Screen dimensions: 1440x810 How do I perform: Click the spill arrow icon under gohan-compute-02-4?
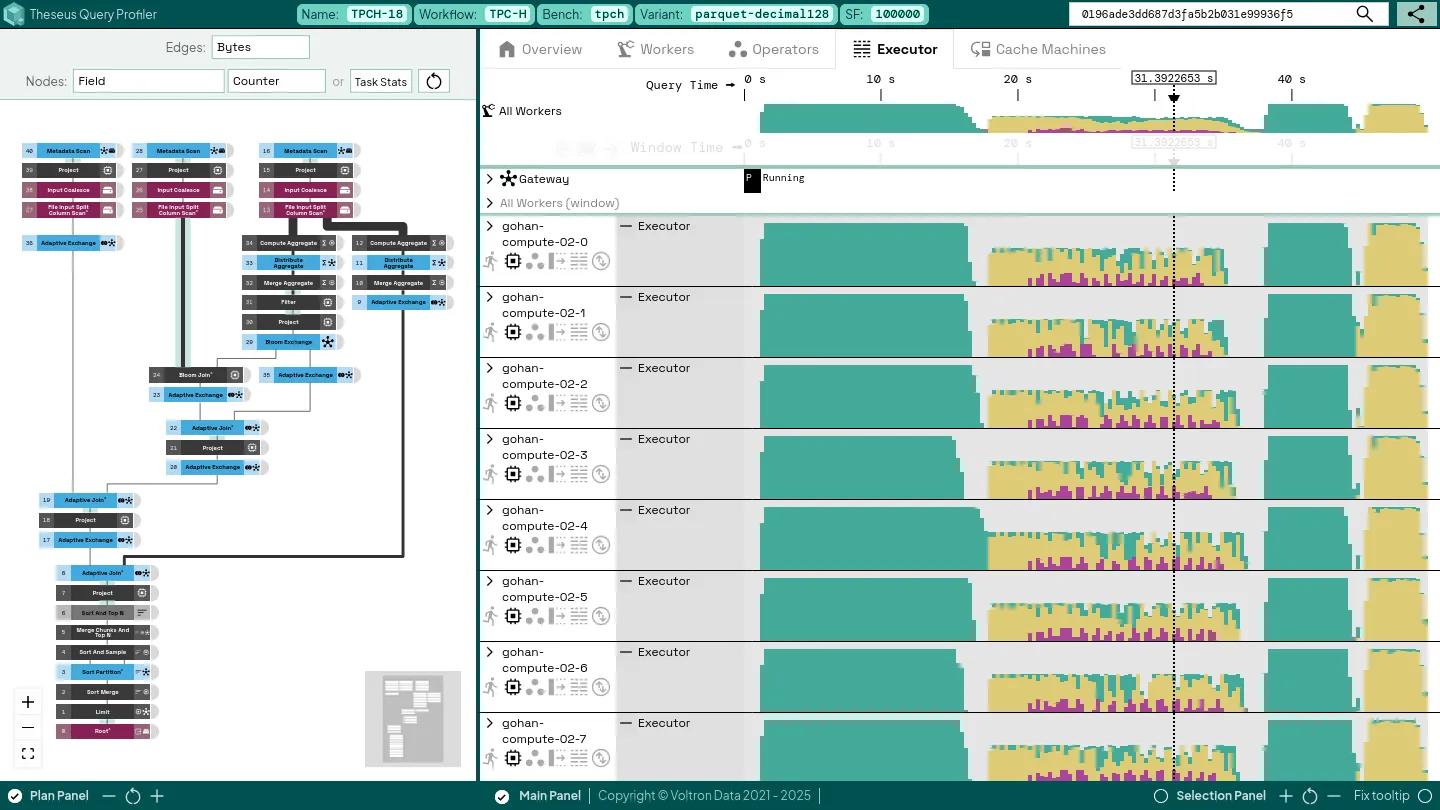[558, 545]
